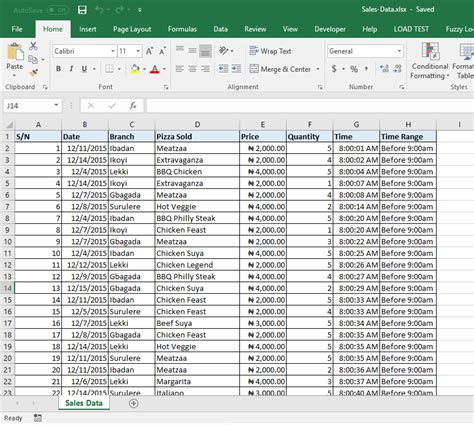
Task: Open the font size 11 dropdown
Action: (x=138, y=51)
